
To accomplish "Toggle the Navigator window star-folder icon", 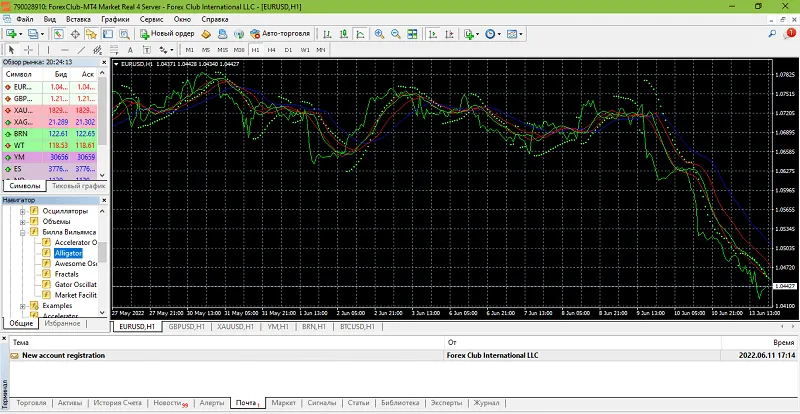I will click(x=91, y=34).
